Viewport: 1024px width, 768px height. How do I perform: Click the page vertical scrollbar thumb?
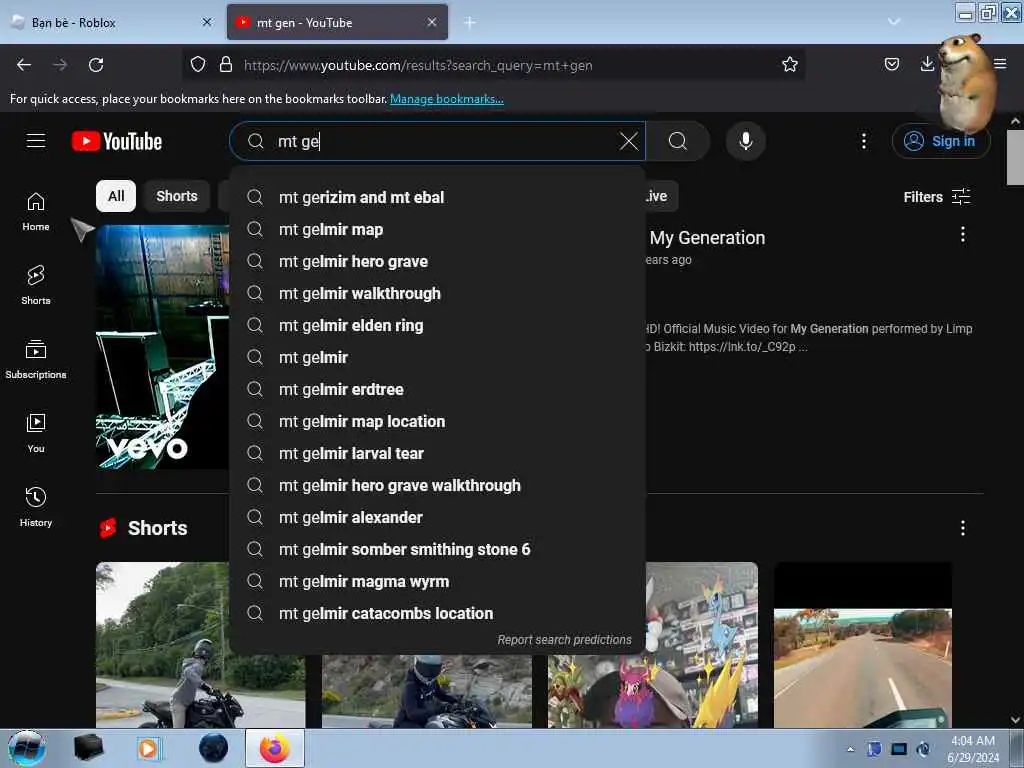(1015, 157)
